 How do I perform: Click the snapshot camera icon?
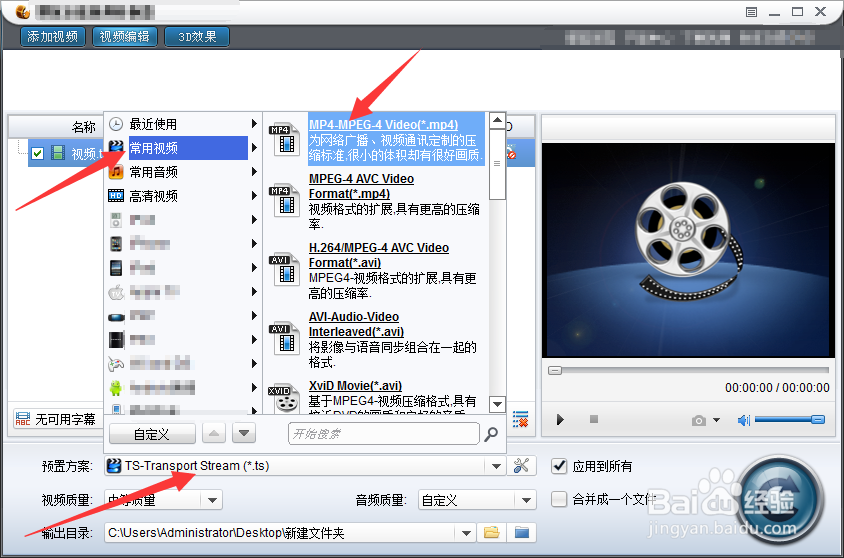click(699, 420)
